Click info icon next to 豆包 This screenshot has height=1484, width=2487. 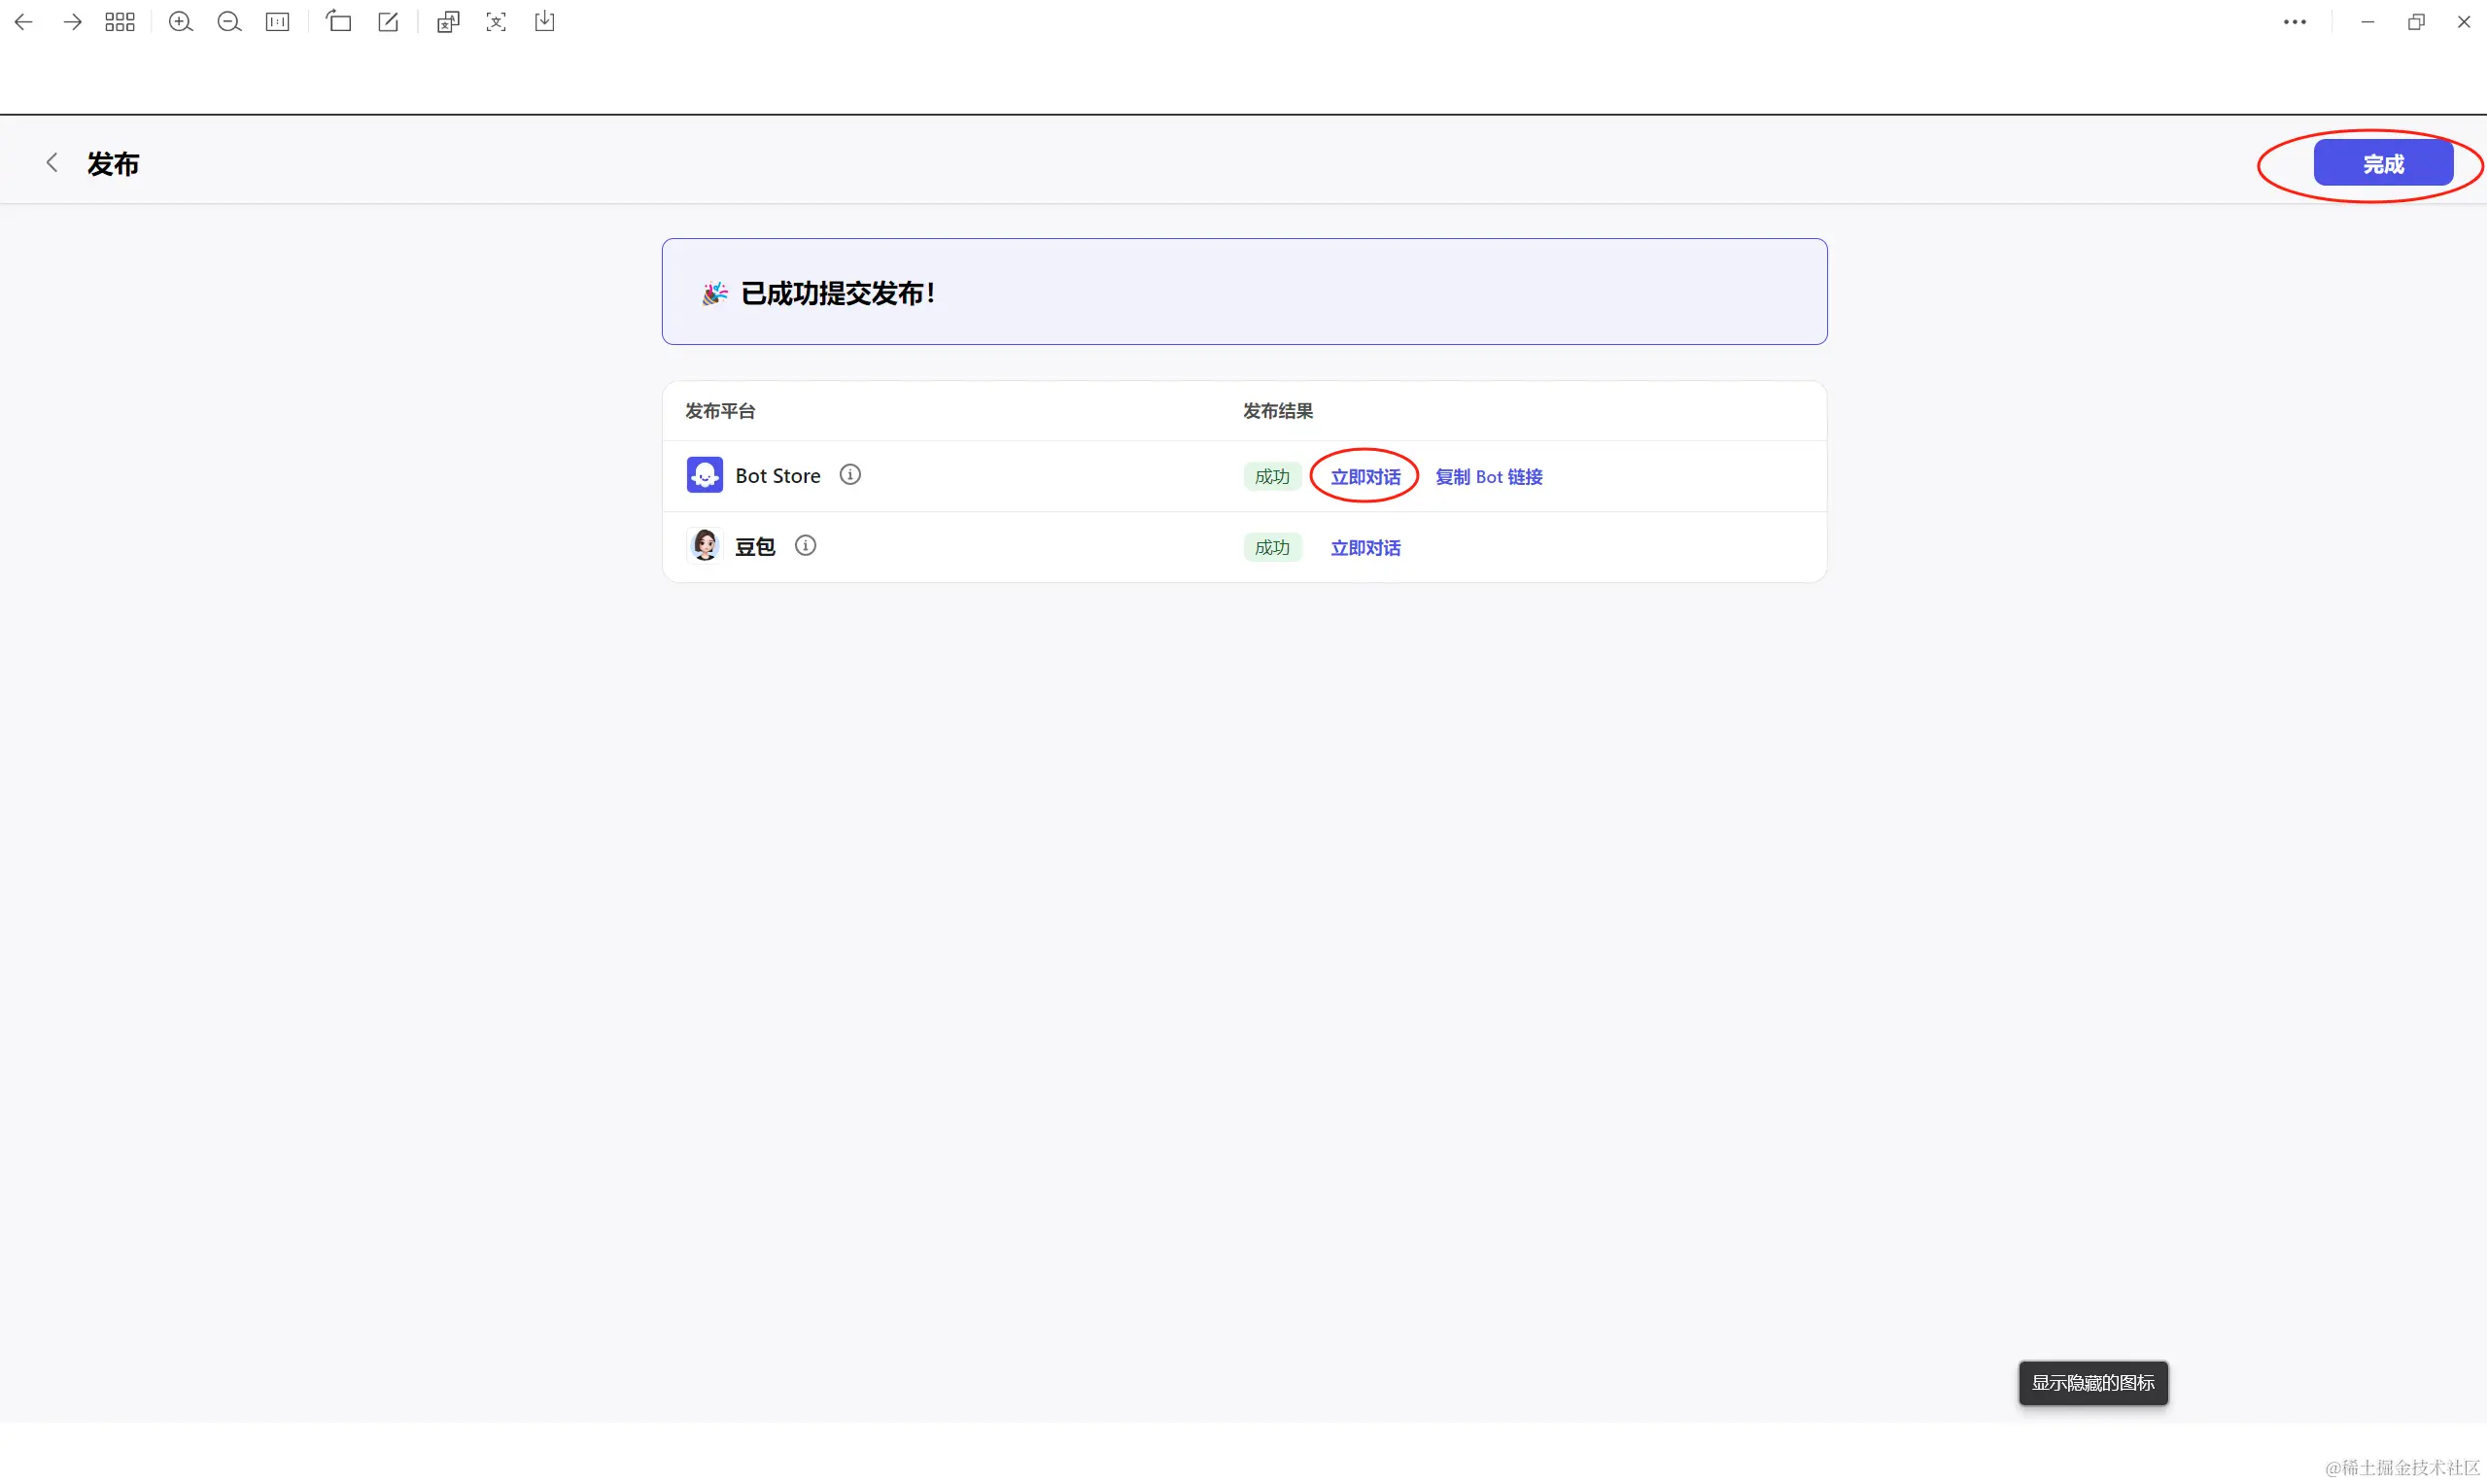(x=805, y=546)
